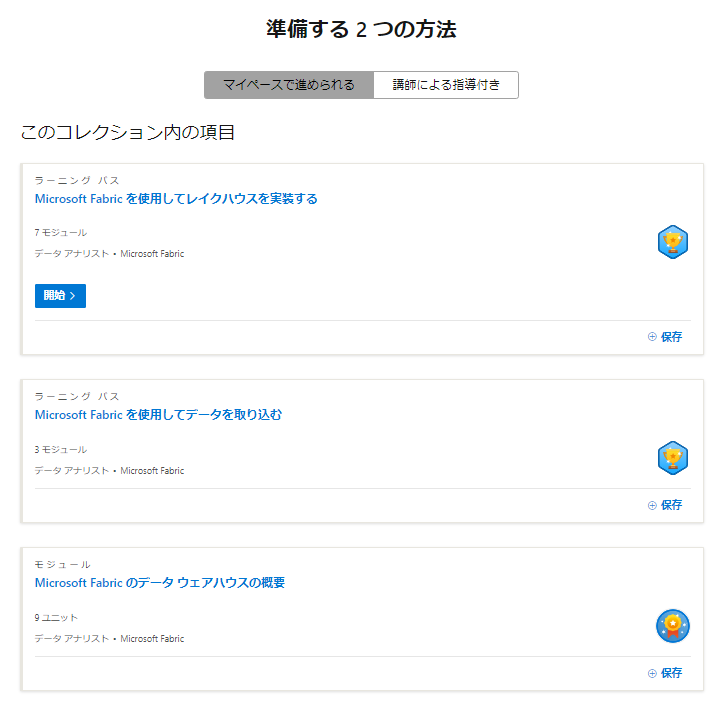Click the 9 ユニット text

[56, 617]
